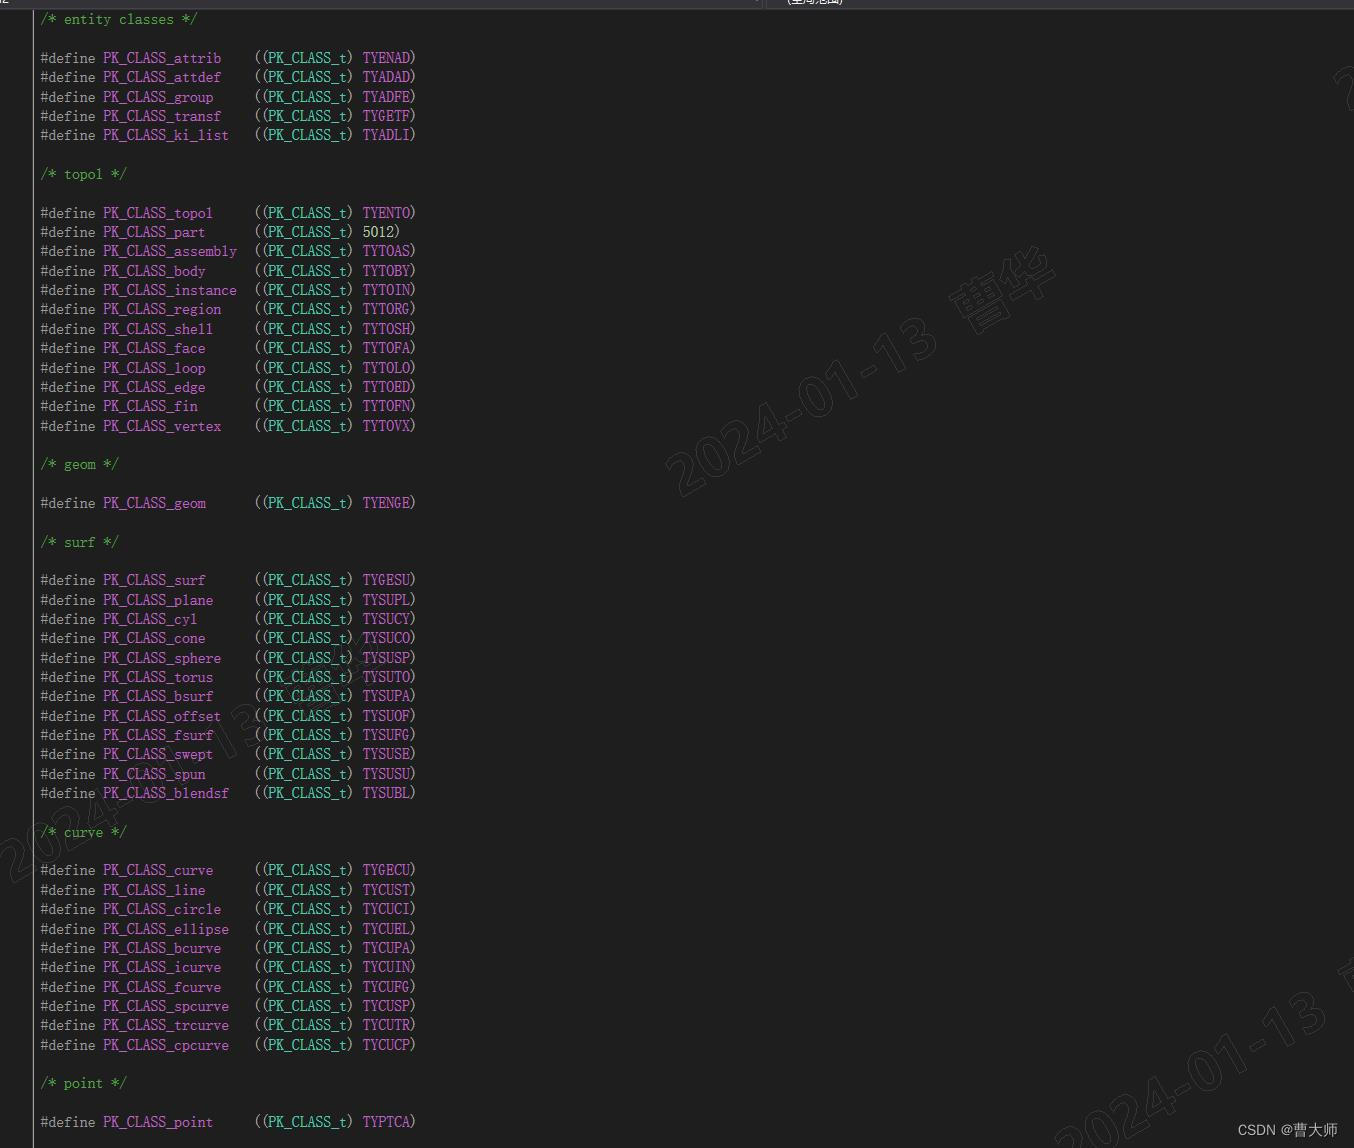Select the PK_CLASS_part identifier

pyautogui.click(x=154, y=232)
